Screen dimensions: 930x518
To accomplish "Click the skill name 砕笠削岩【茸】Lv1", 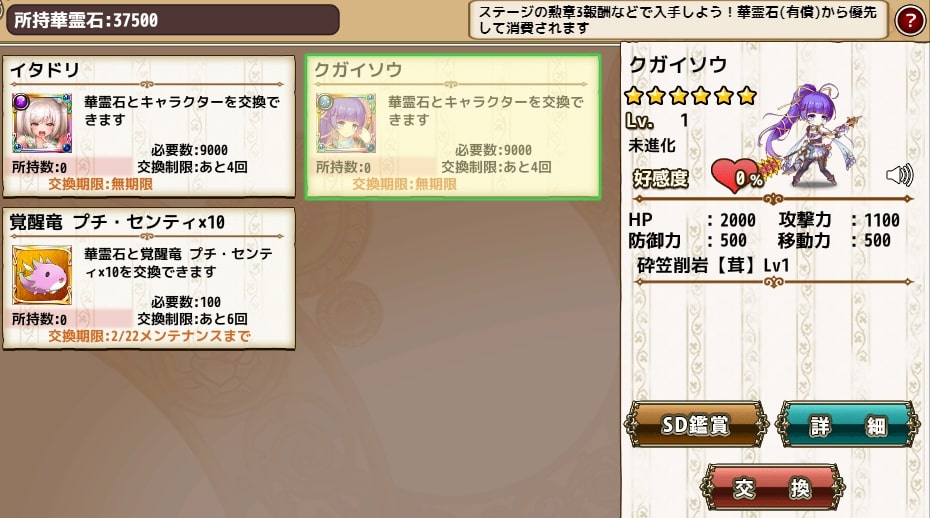I will pyautogui.click(x=713, y=265).
